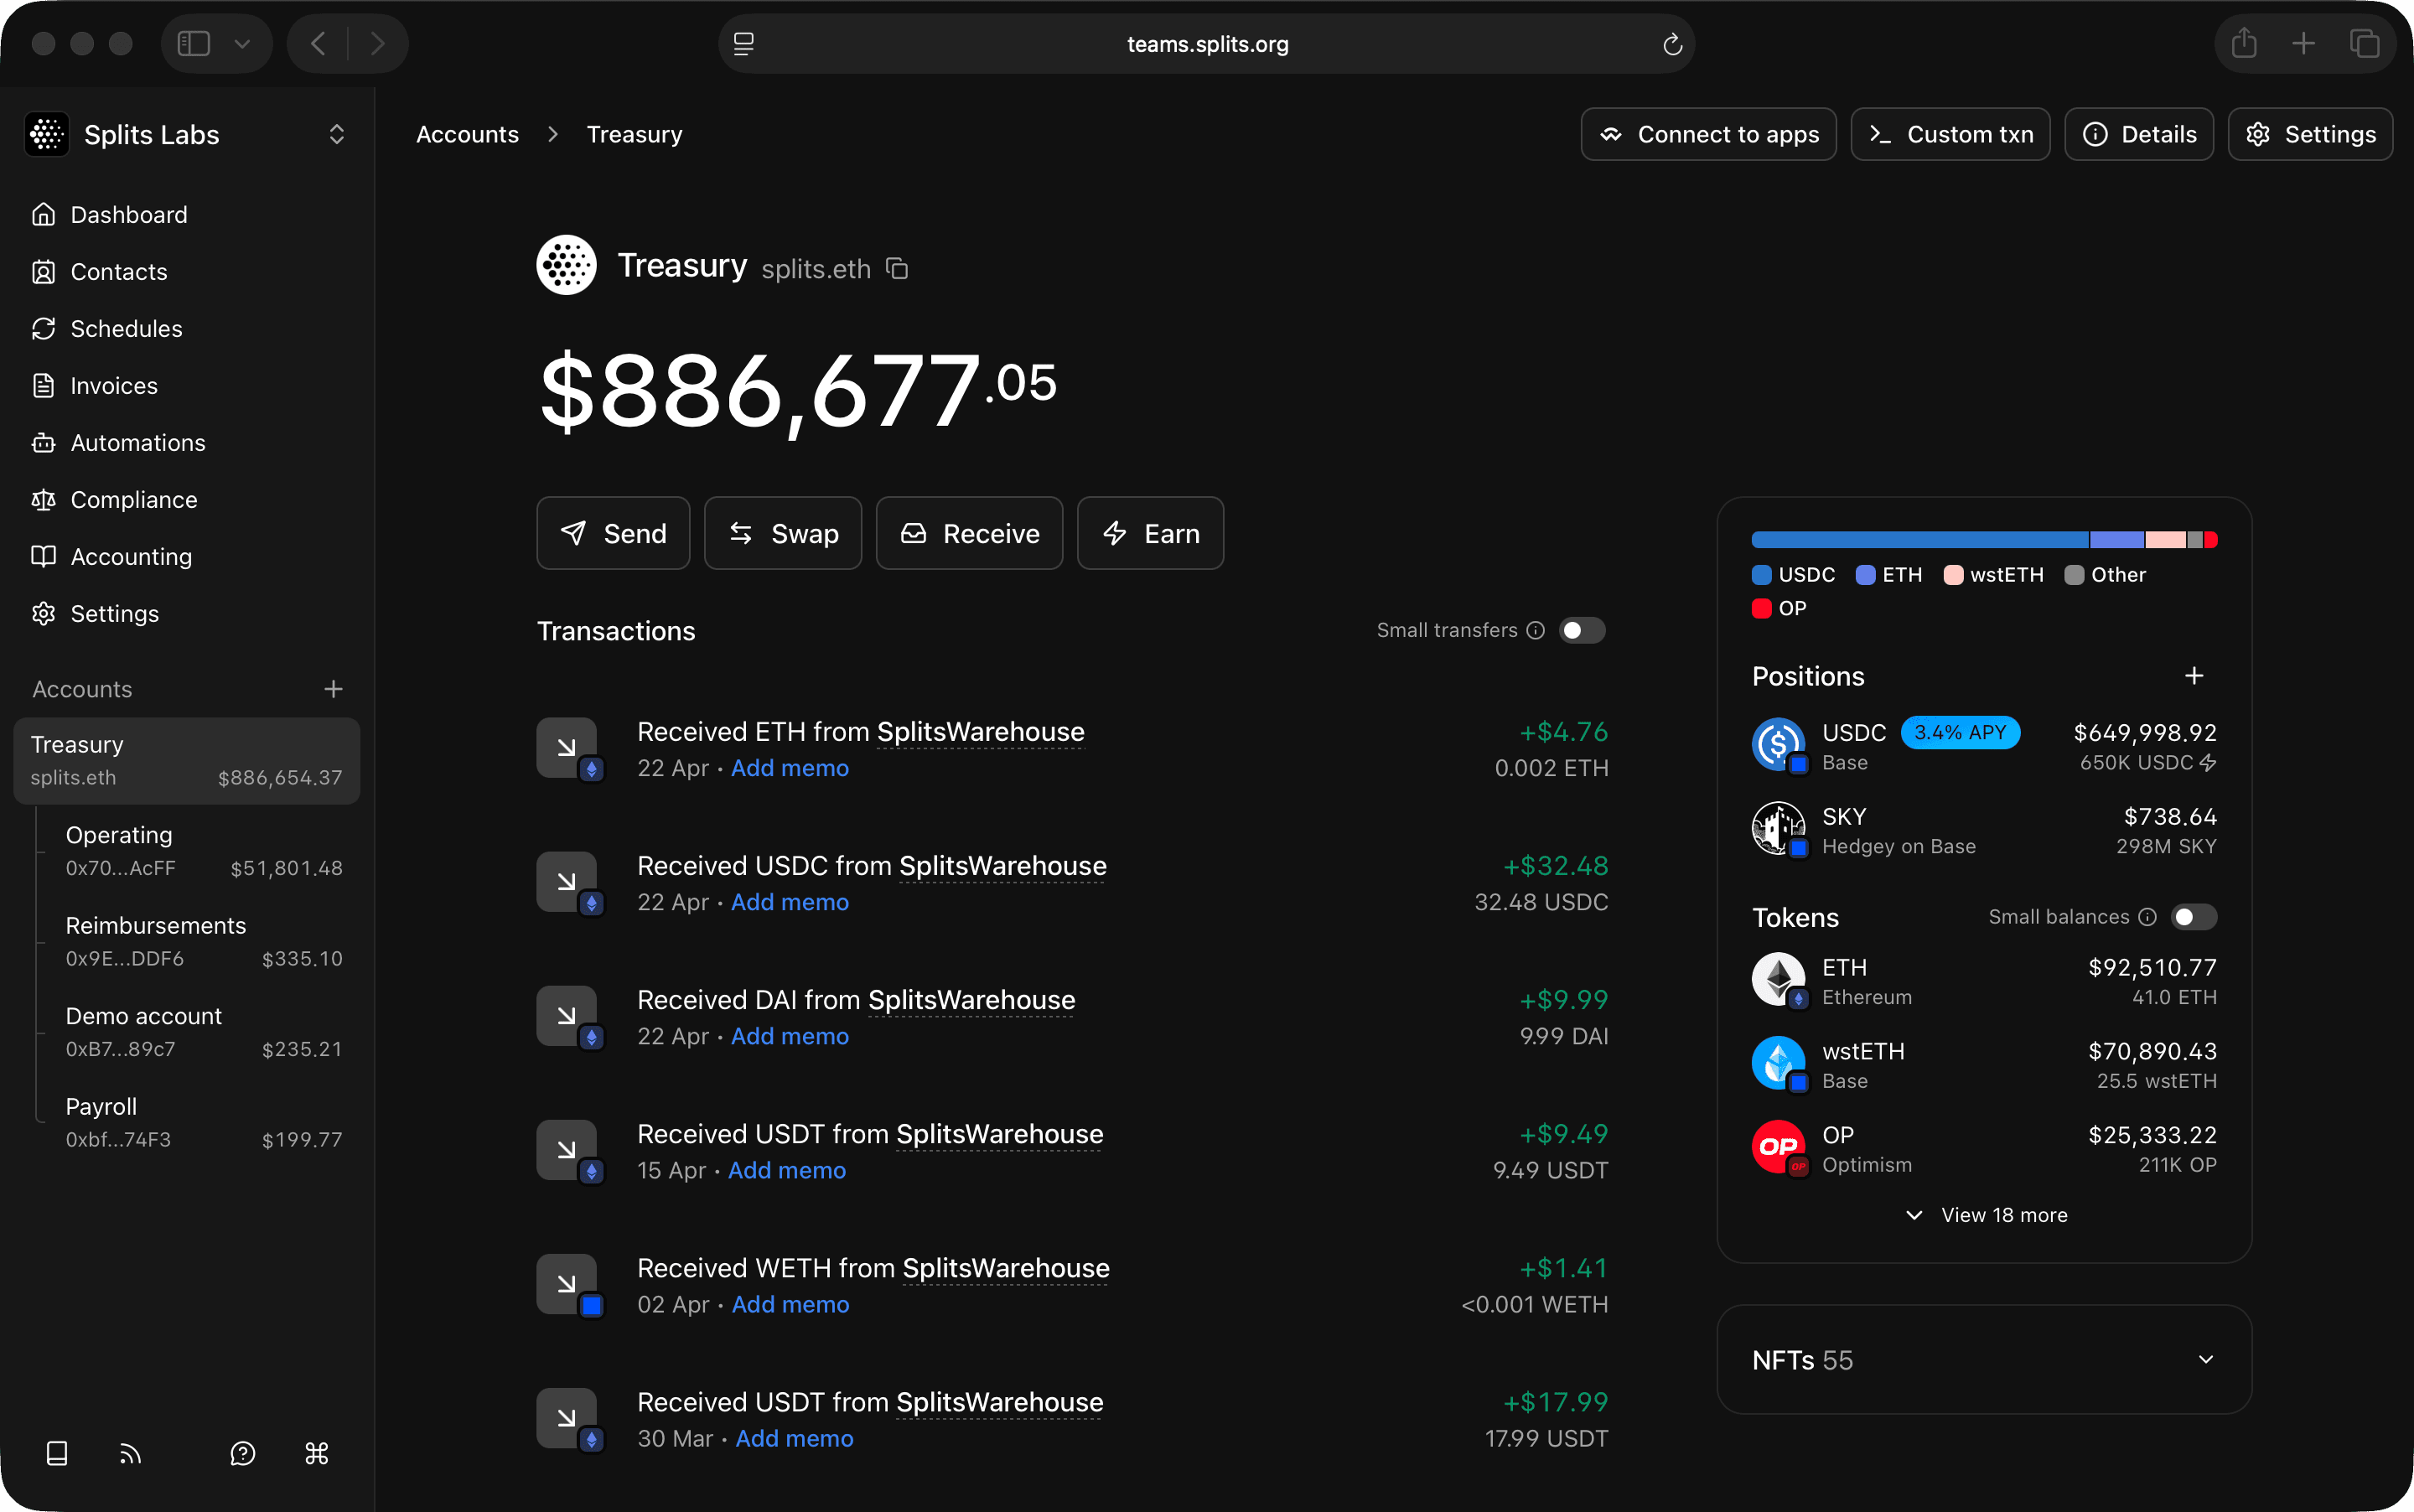Open the docs book icon in footer
Image resolution: width=2414 pixels, height=1512 pixels.
pyautogui.click(x=57, y=1453)
